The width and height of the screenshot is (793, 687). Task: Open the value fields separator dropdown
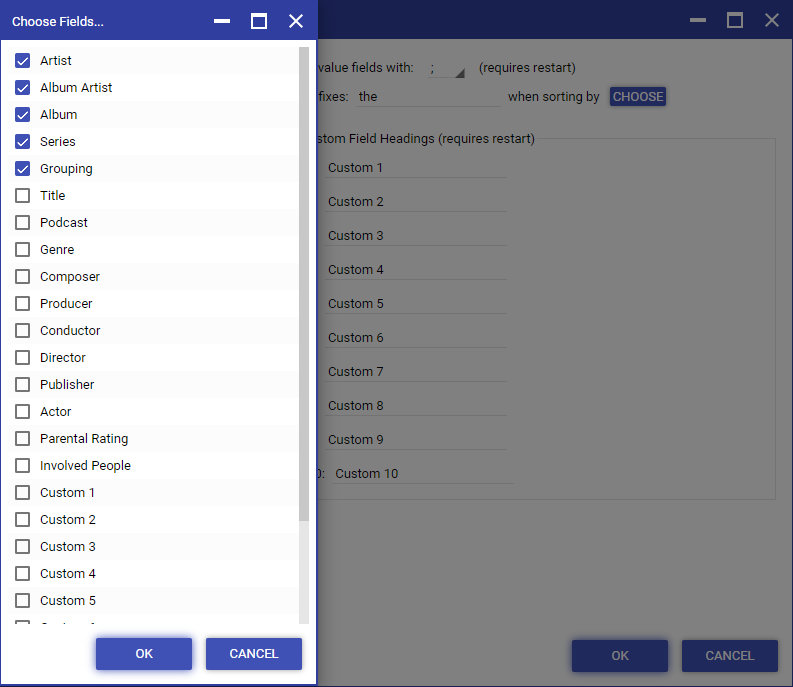tap(446, 69)
